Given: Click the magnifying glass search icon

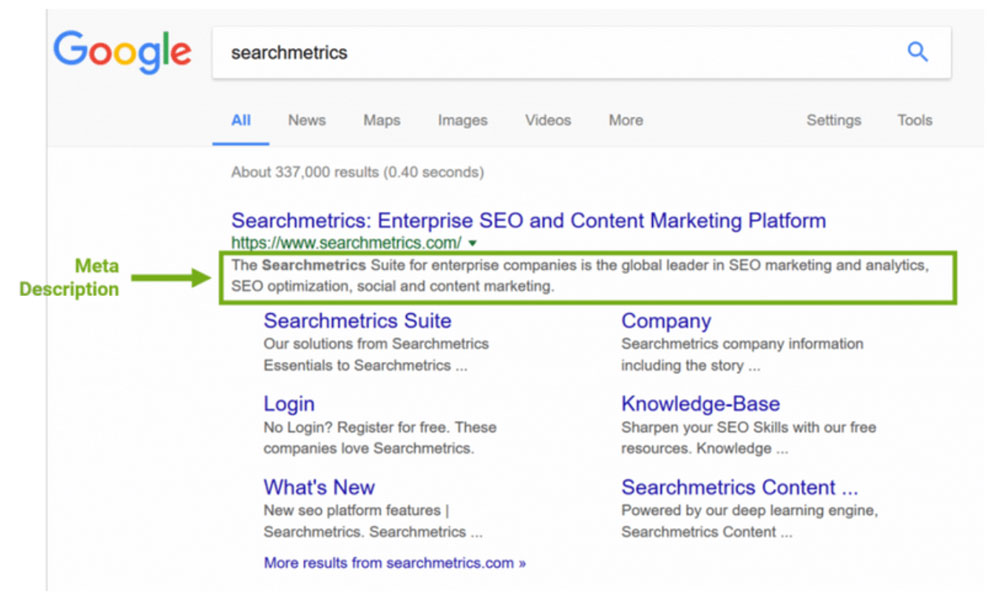Looking at the screenshot, I should 917,52.
